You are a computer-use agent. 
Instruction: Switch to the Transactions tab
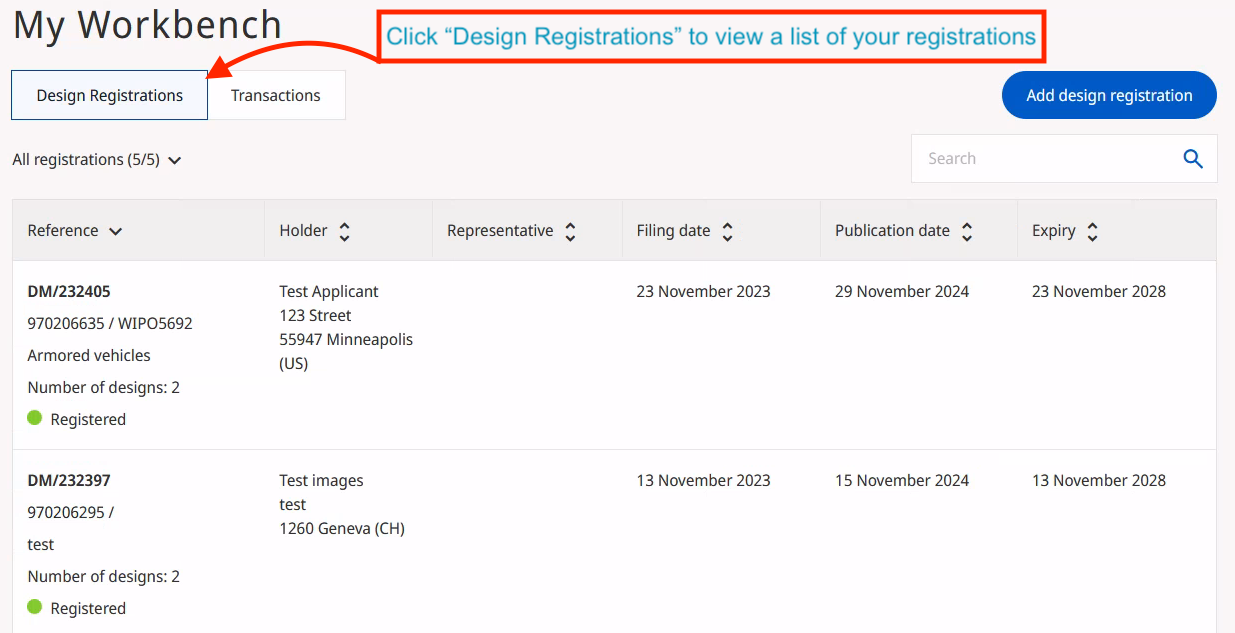click(x=276, y=96)
